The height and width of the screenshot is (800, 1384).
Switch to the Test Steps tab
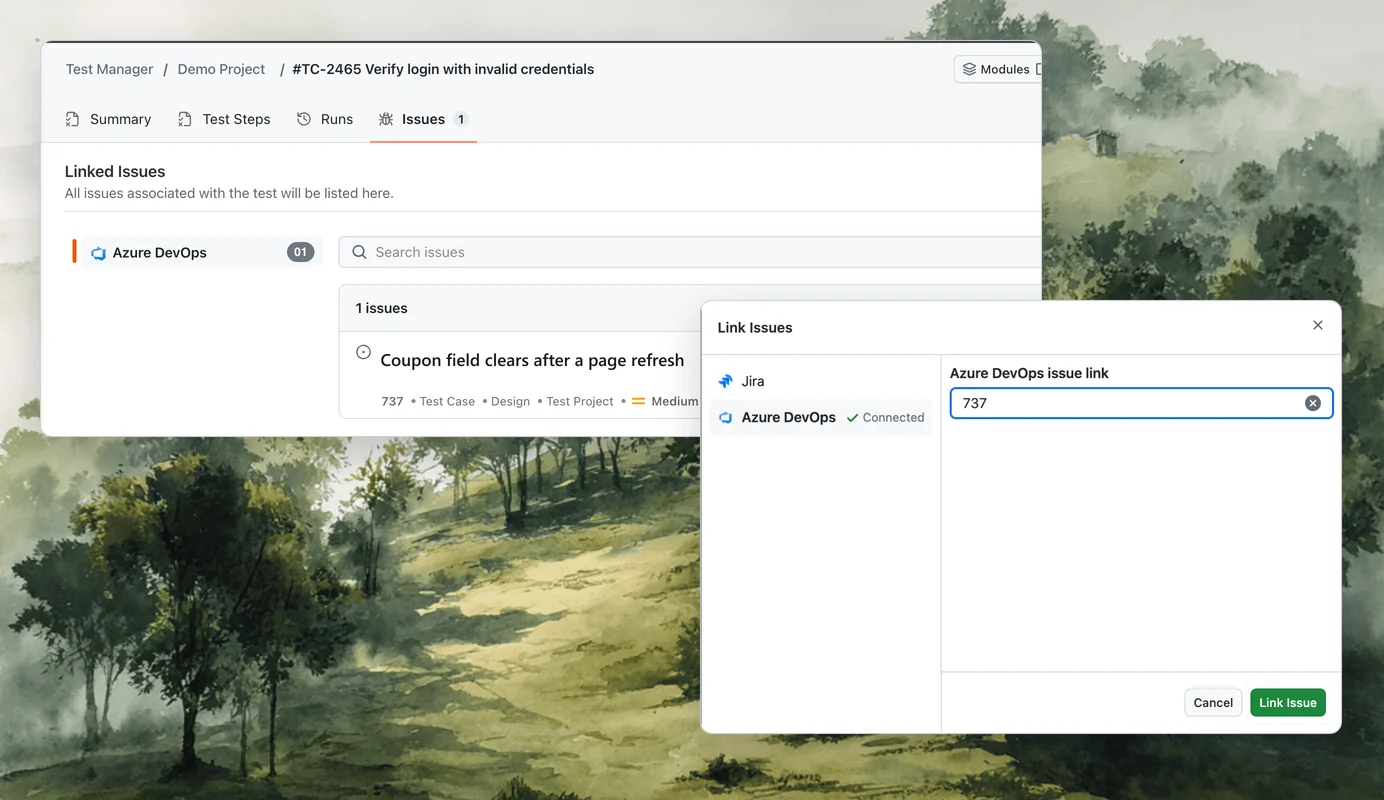[x=224, y=119]
